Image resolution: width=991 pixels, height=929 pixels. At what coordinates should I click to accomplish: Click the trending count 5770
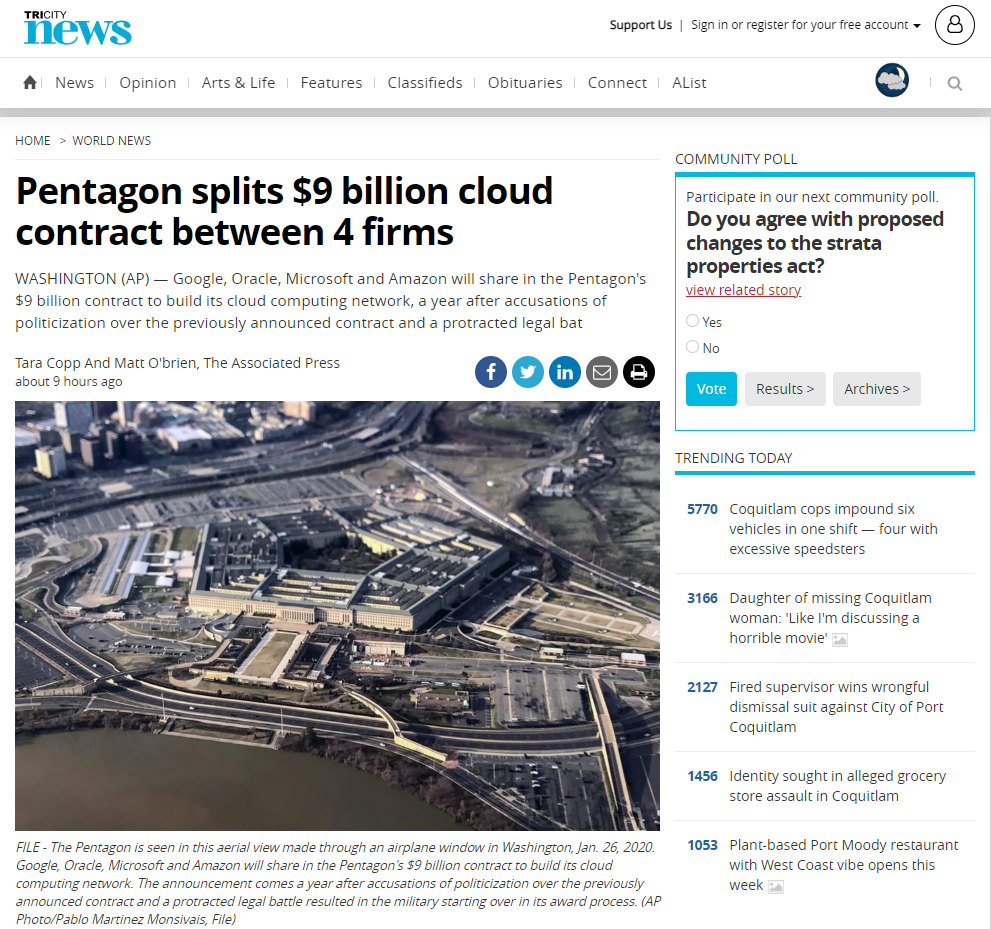coord(702,509)
